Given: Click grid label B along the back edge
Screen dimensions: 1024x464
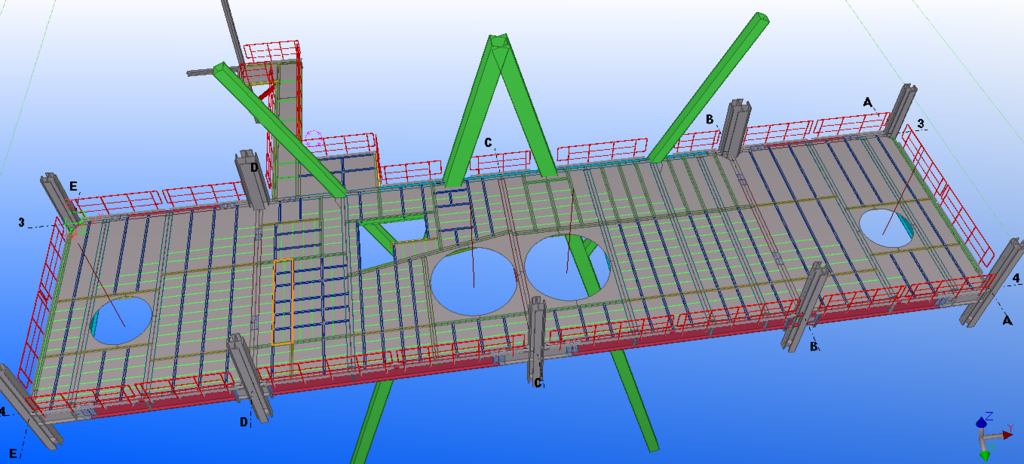Looking at the screenshot, I should [709, 119].
